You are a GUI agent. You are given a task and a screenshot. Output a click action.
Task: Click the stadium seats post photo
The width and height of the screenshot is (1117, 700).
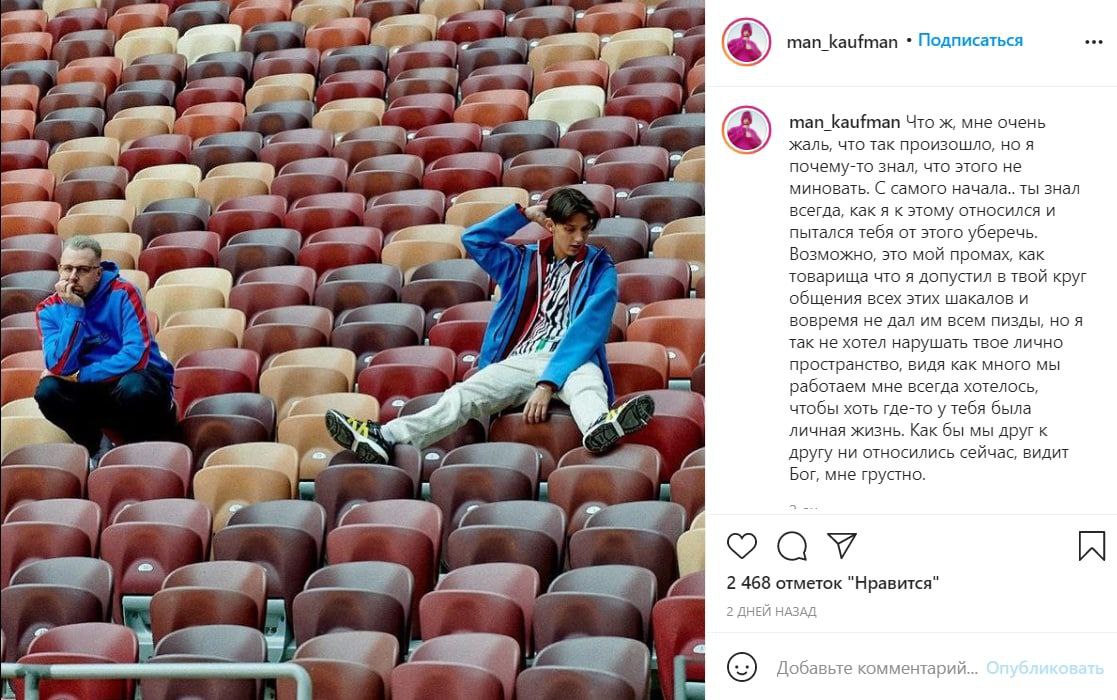click(x=353, y=350)
